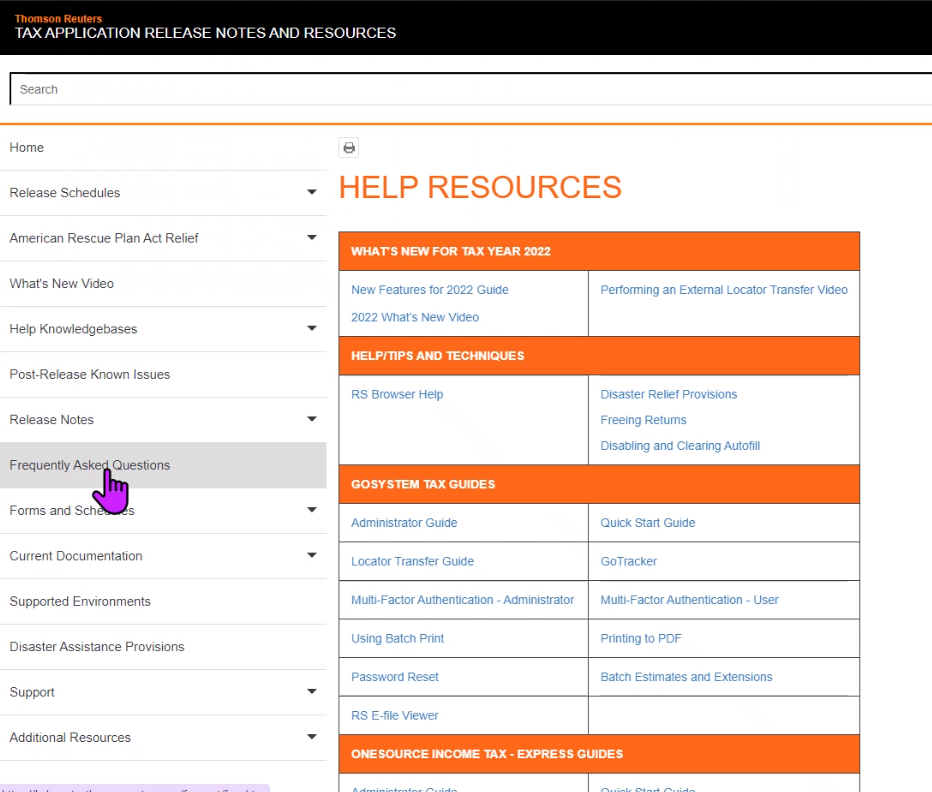
Task: Open Password Reset link
Action: click(x=395, y=677)
